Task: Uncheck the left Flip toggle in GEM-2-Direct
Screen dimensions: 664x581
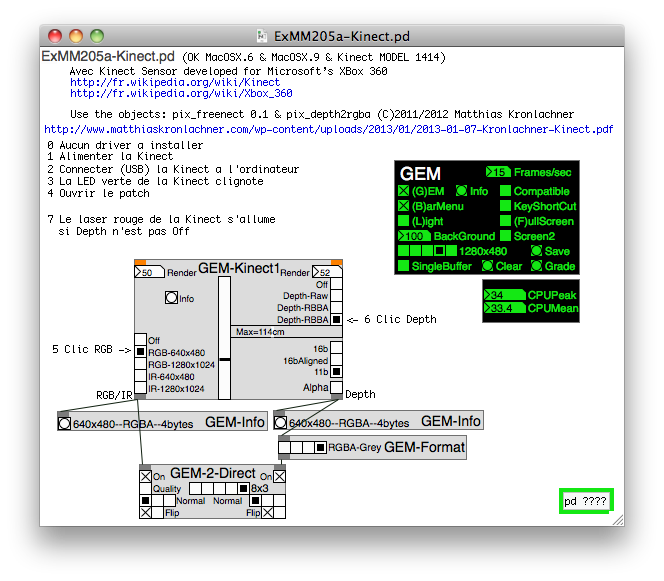Action: click(145, 513)
